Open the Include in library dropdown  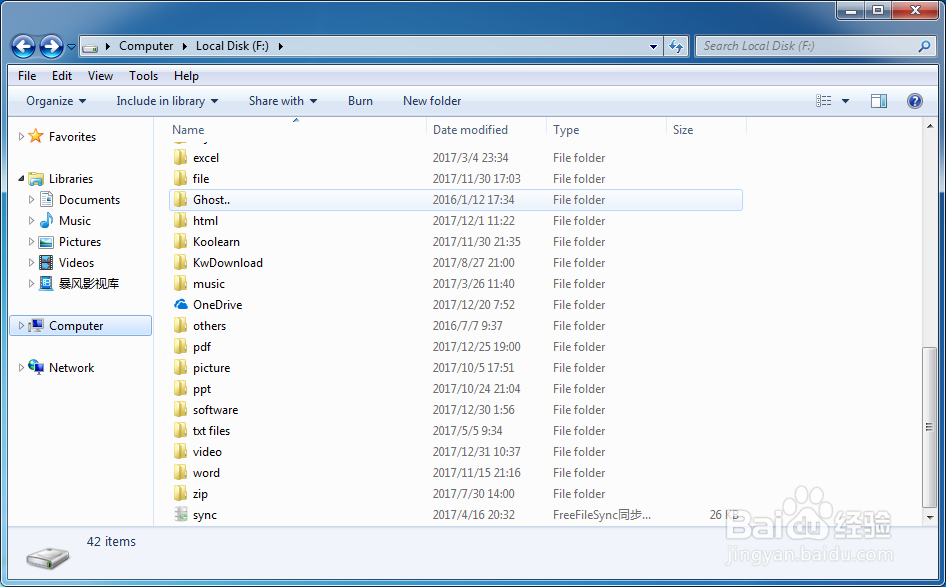pyautogui.click(x=167, y=101)
